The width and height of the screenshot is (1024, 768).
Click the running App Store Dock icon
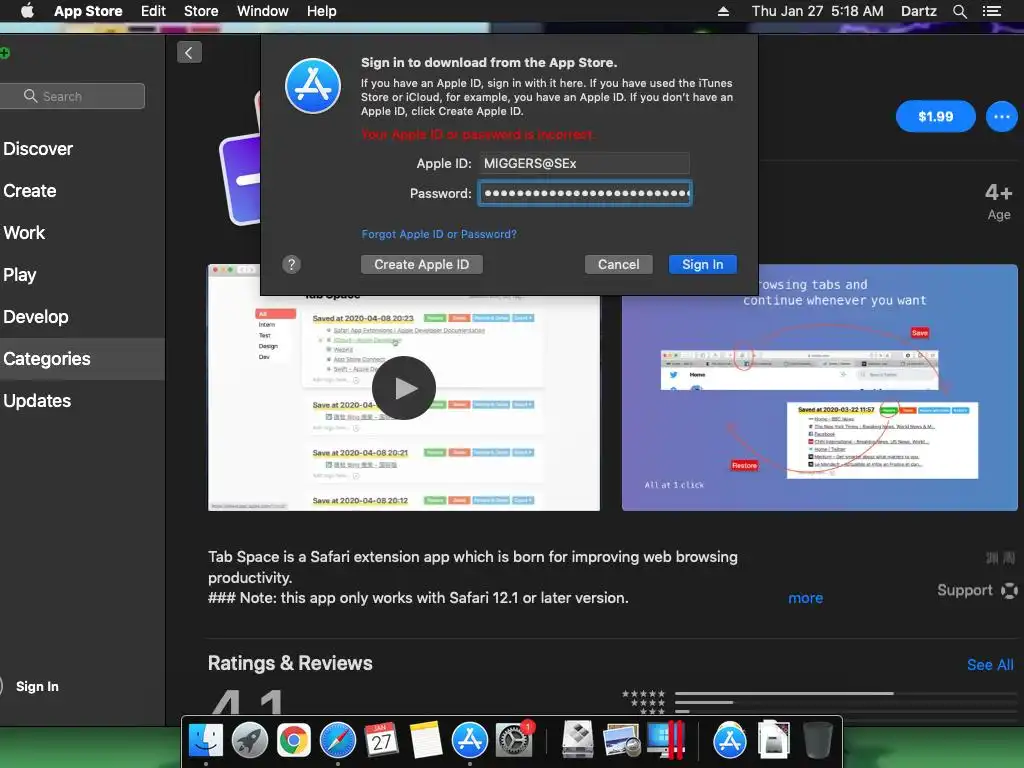pos(470,741)
